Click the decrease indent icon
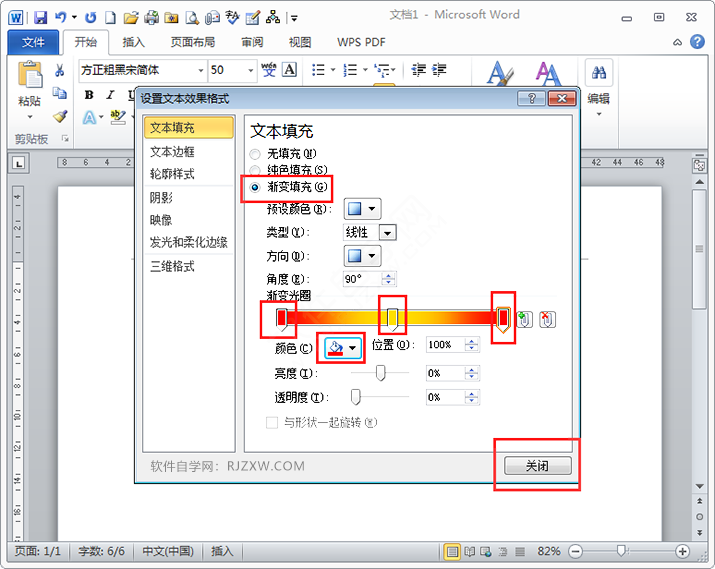The width and height of the screenshot is (715, 569). pyautogui.click(x=418, y=70)
